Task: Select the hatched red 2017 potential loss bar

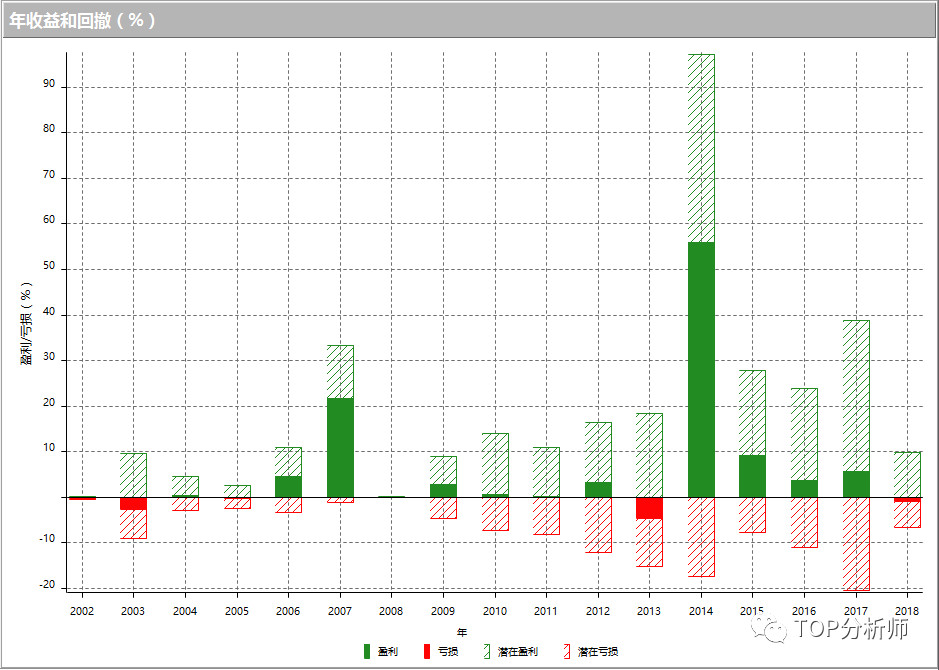Action: pyautogui.click(x=856, y=543)
